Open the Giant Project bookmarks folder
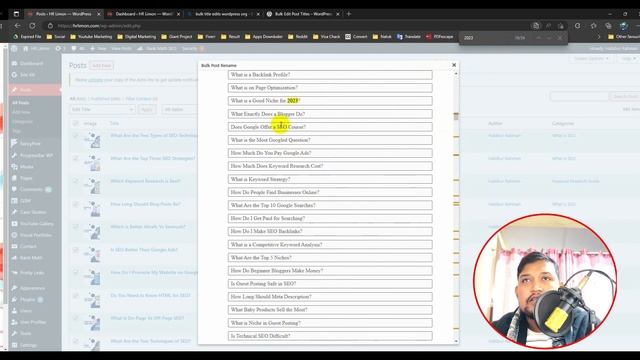 click(177, 37)
